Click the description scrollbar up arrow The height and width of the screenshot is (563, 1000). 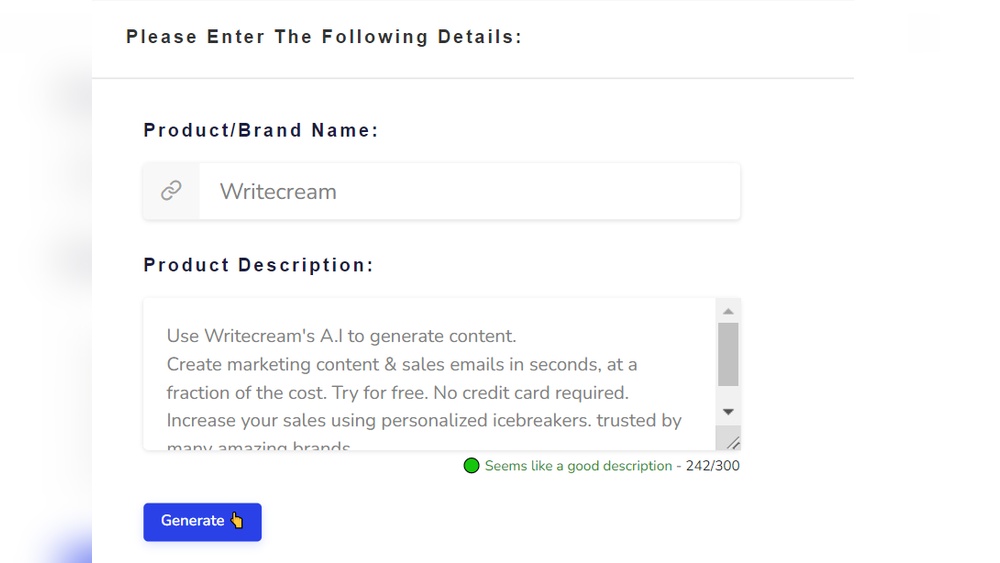[728, 310]
